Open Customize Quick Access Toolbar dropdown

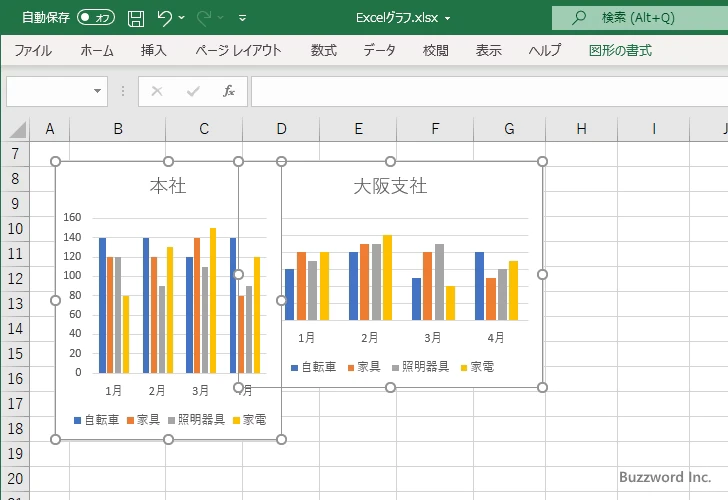pyautogui.click(x=242, y=18)
